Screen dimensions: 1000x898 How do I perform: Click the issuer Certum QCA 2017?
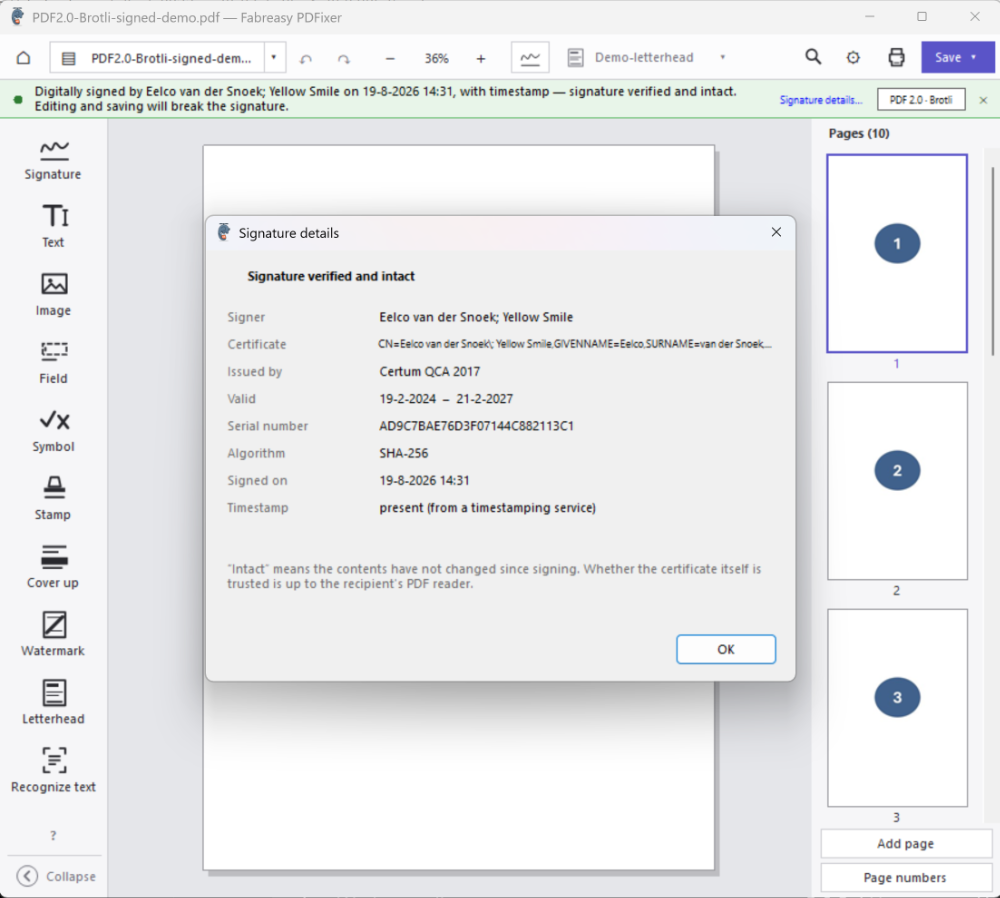tap(430, 372)
